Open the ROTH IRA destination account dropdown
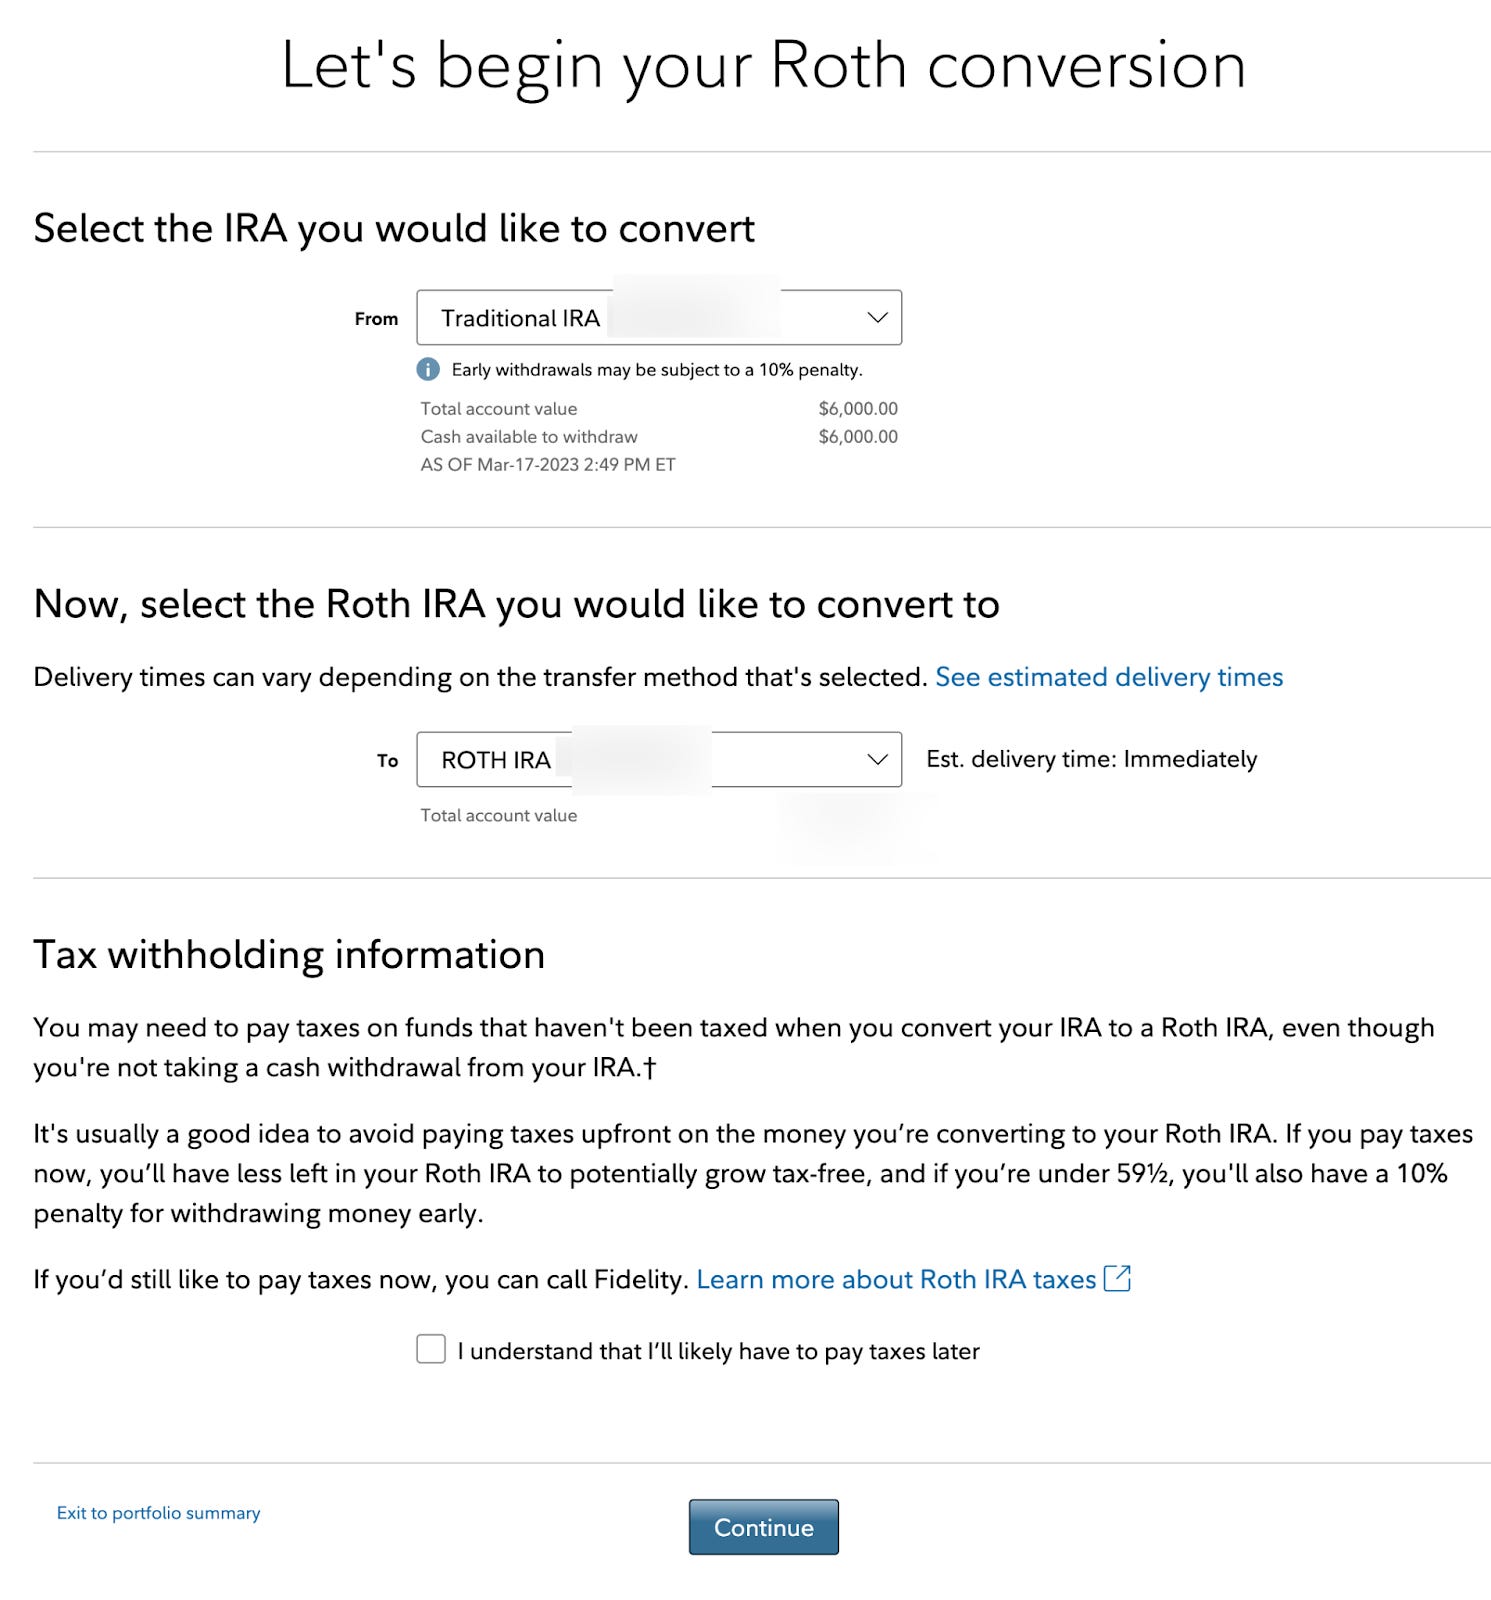Image resolution: width=1491 pixels, height=1600 pixels. click(660, 759)
